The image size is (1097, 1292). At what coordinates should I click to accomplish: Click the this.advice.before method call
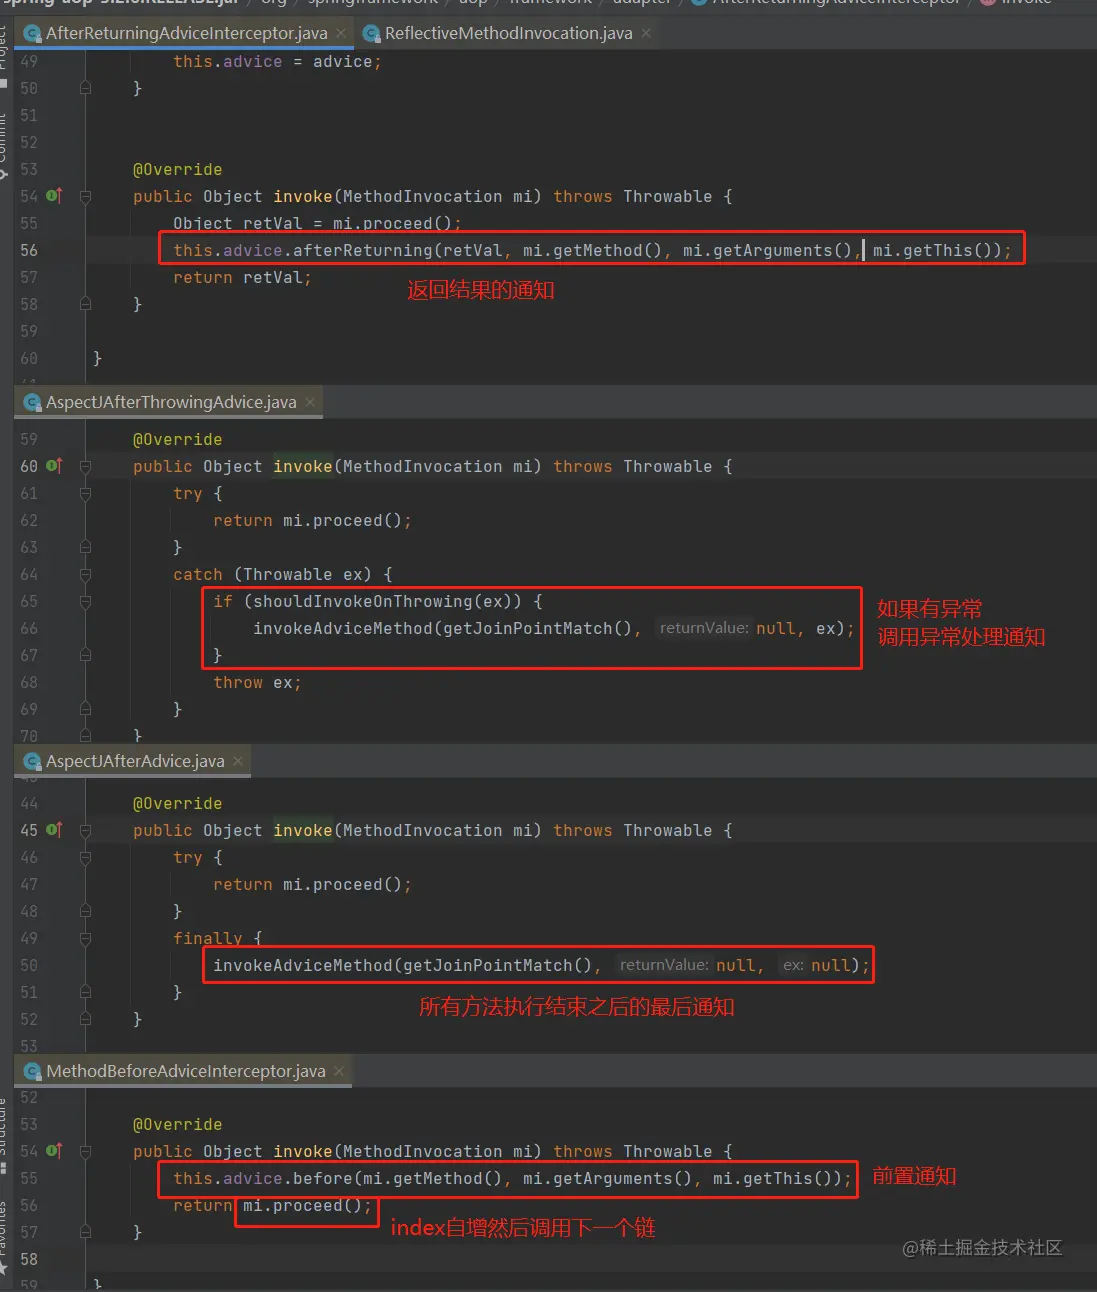coord(512,1178)
